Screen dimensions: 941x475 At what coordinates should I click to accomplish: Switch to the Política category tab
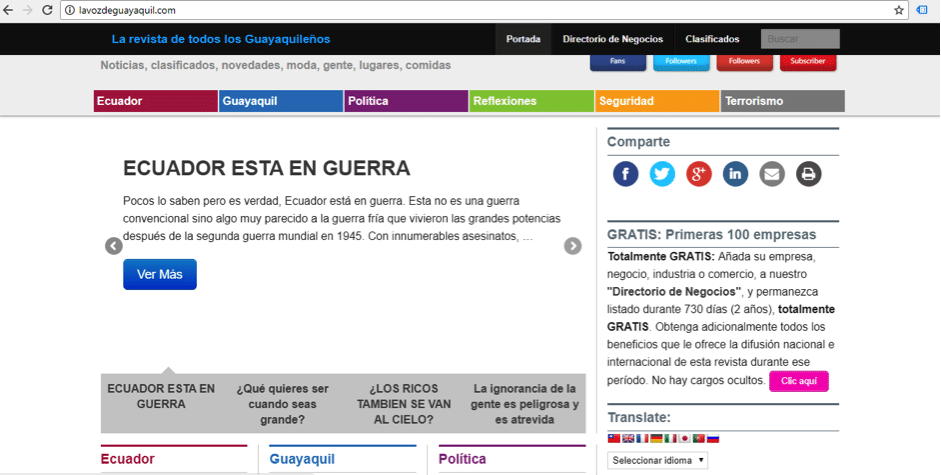tap(406, 101)
